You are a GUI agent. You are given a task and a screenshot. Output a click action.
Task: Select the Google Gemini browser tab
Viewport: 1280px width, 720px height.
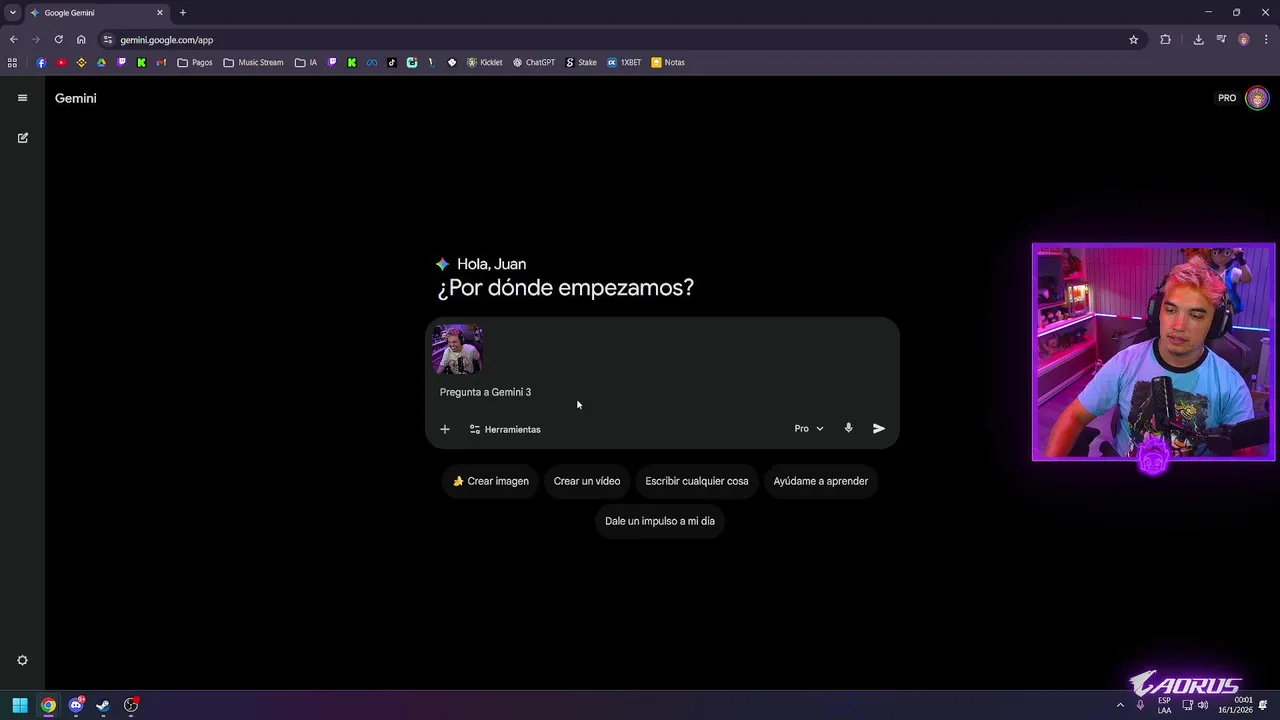[x=97, y=13]
